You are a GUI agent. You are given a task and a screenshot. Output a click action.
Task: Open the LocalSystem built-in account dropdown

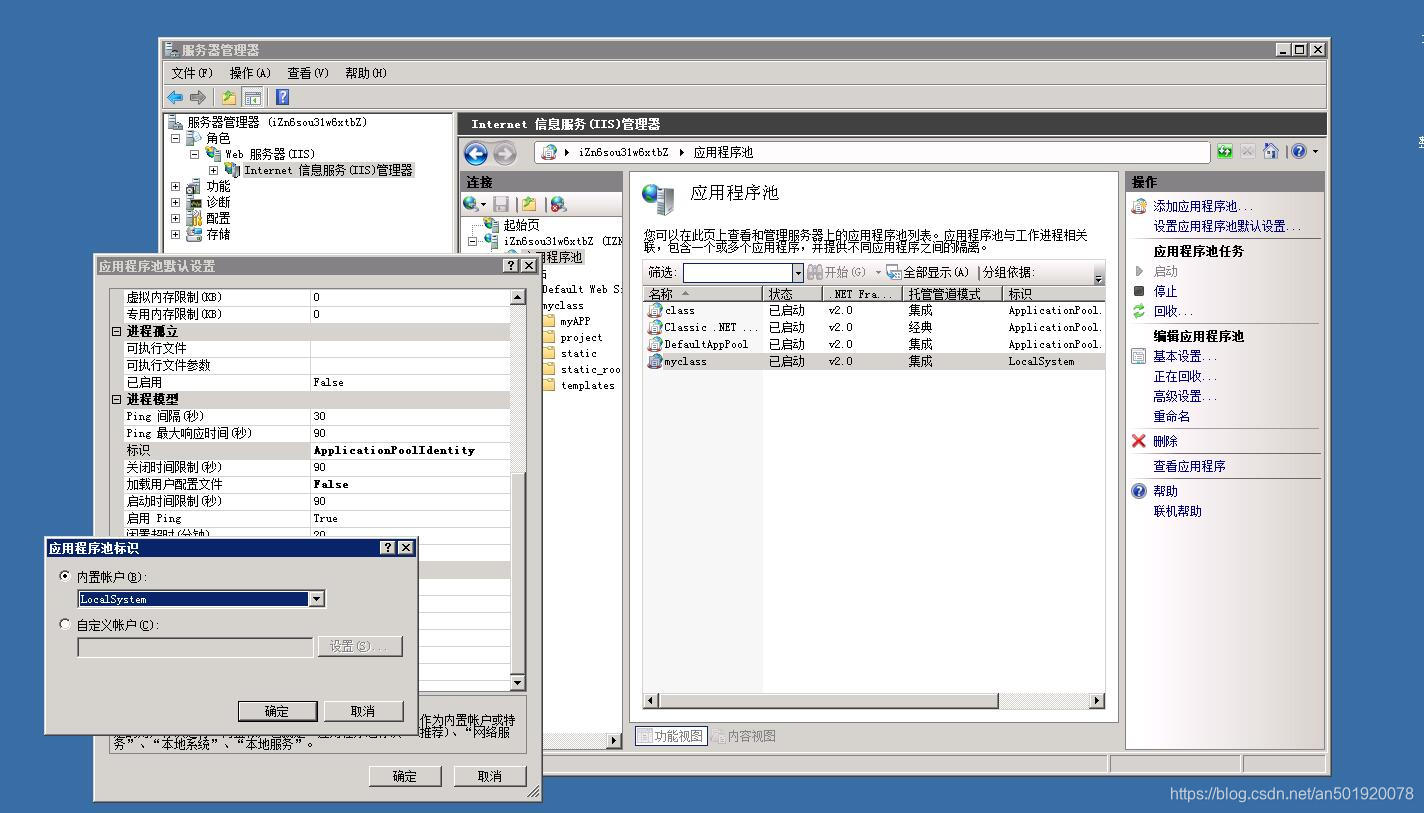pos(316,599)
